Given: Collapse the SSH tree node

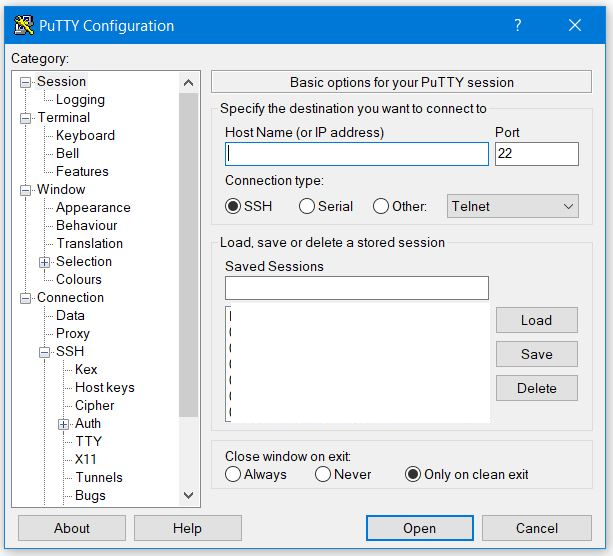Looking at the screenshot, I should (x=45, y=352).
